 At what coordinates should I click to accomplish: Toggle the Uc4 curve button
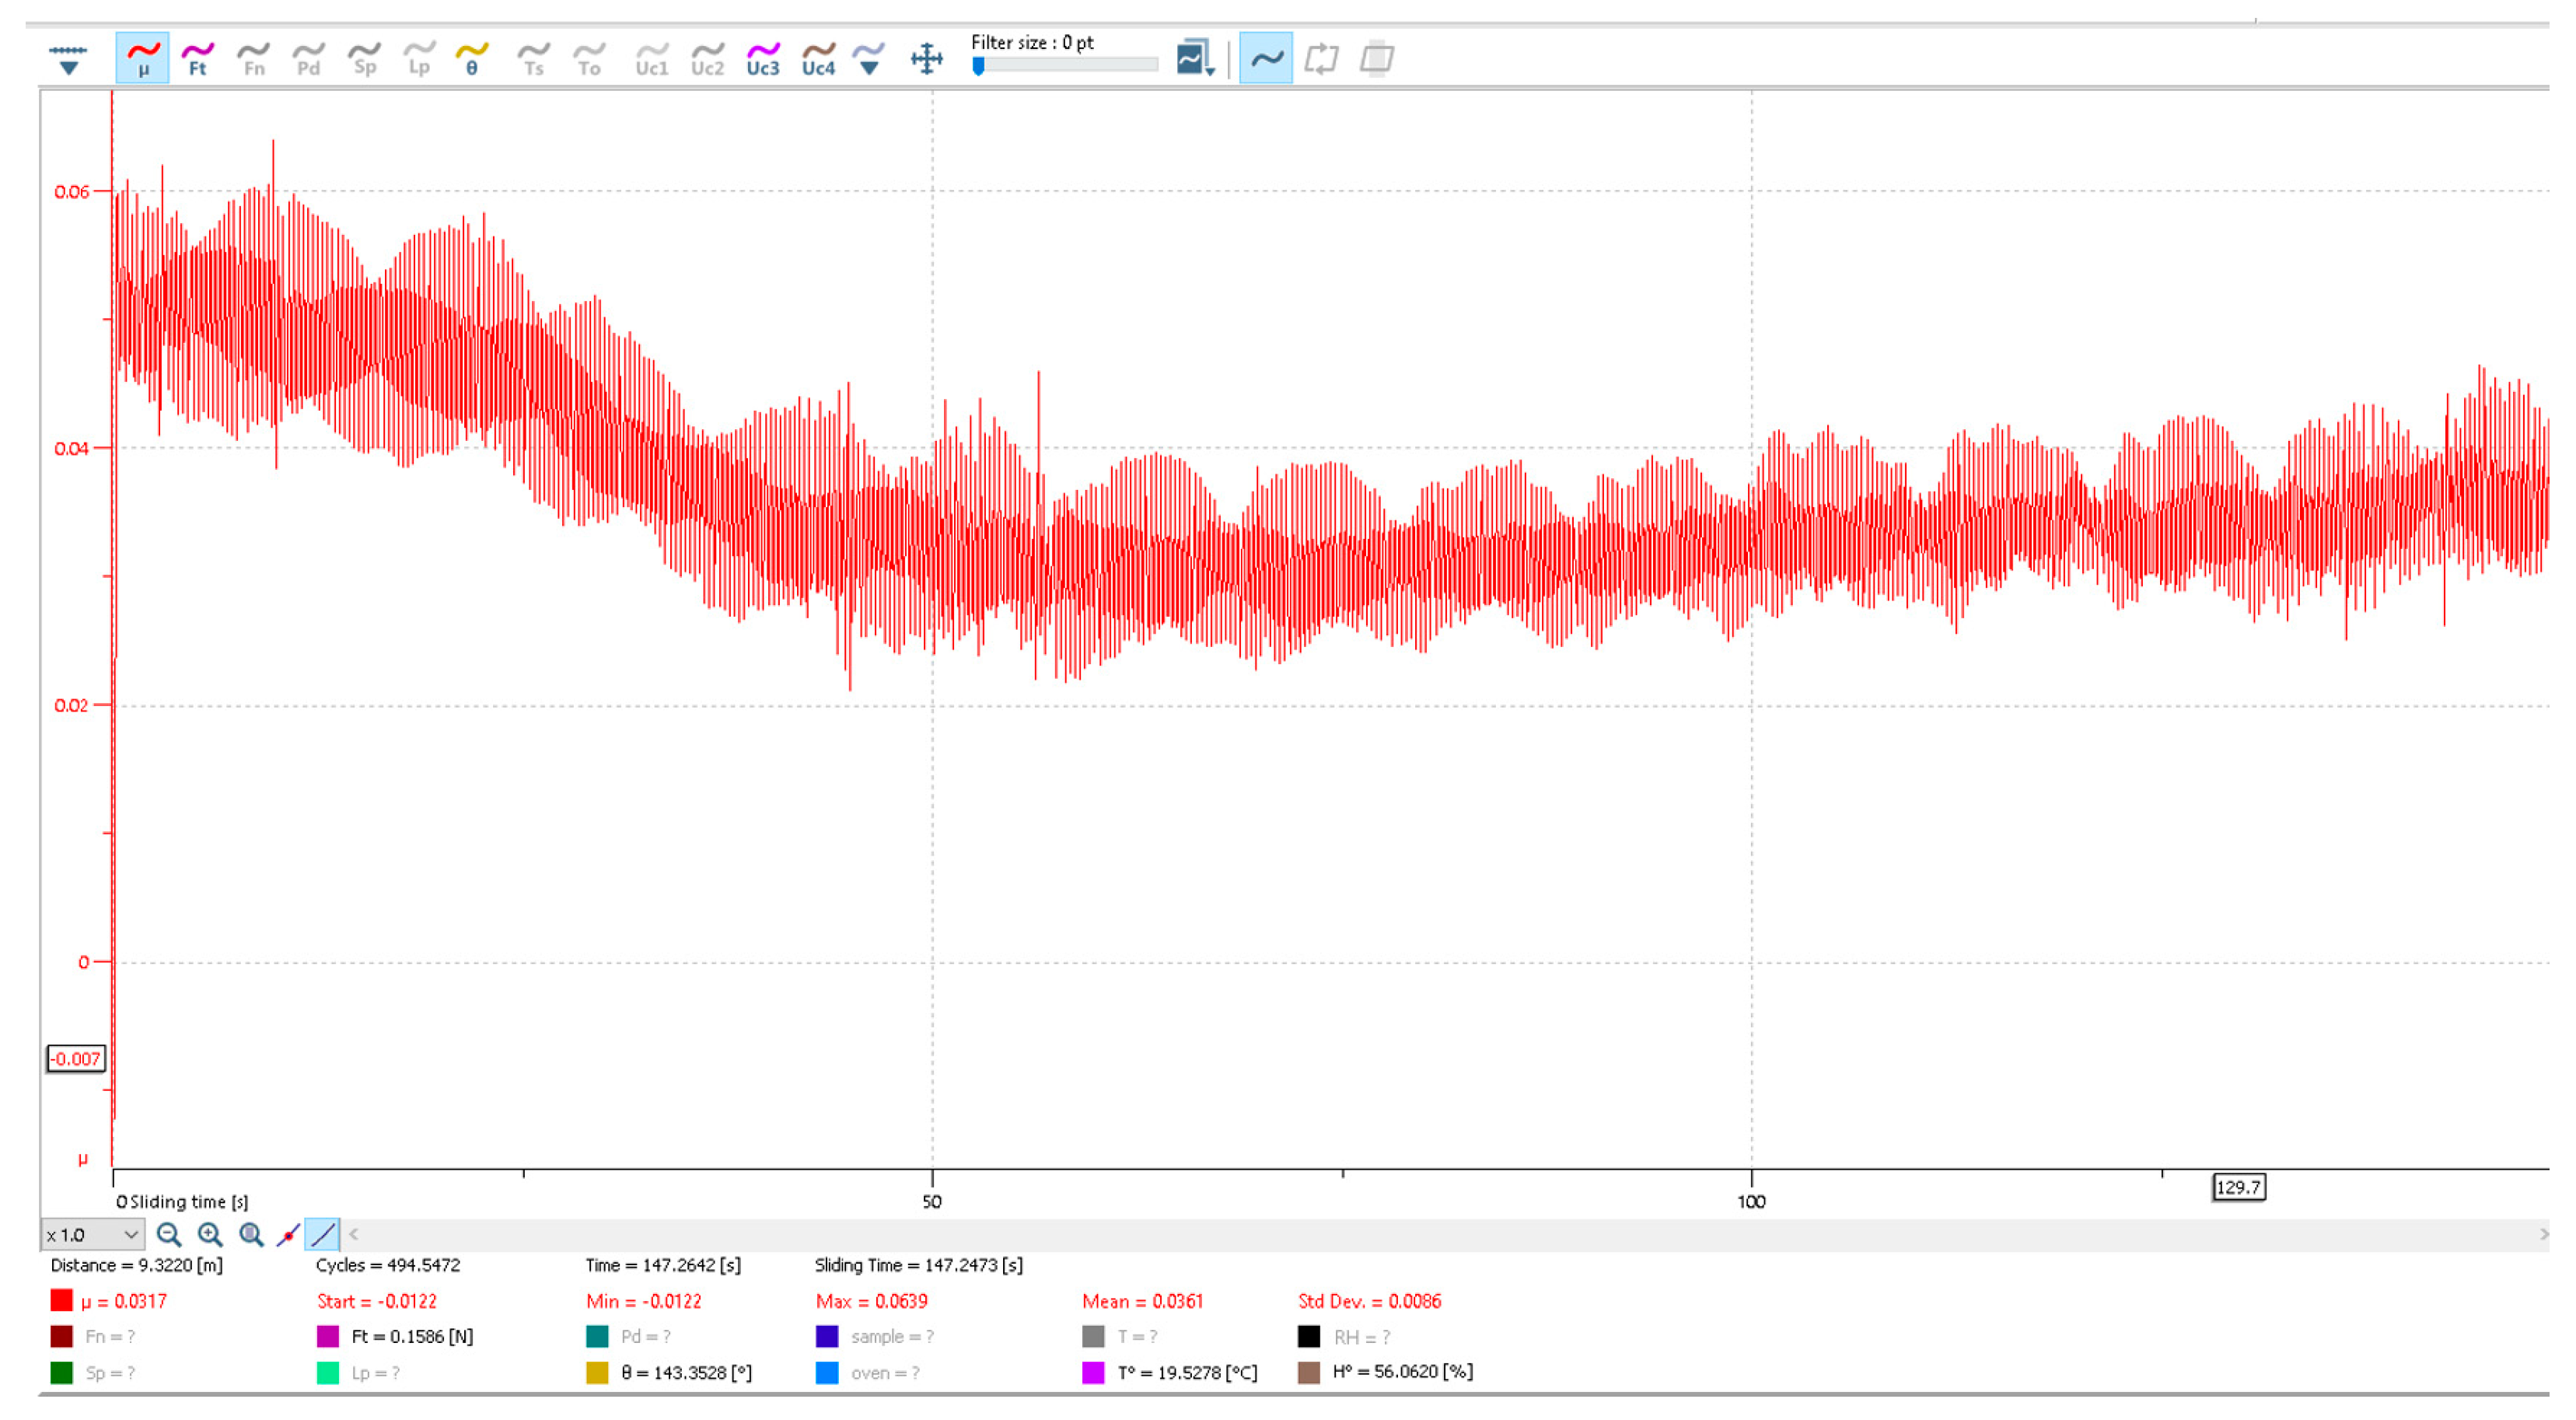[818, 58]
